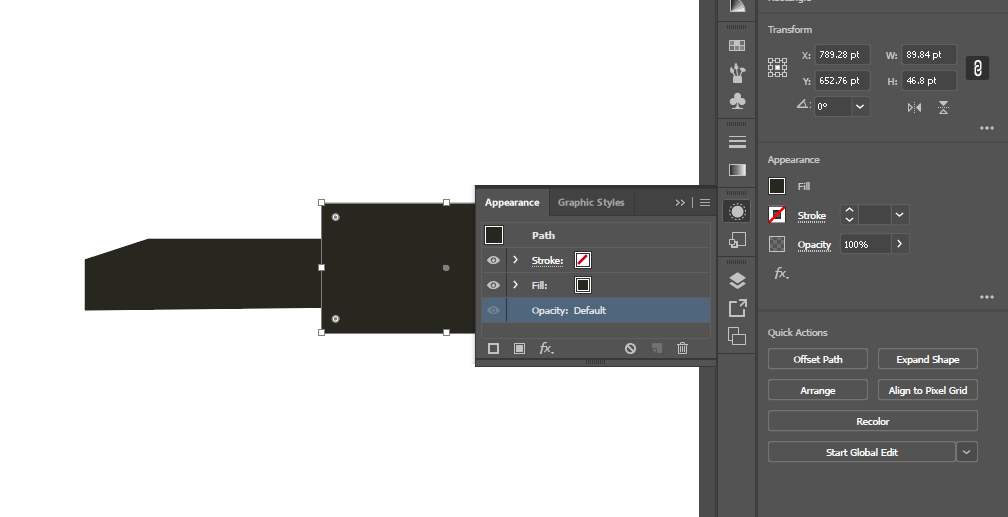
Task: Click the underlined Stroke link in Properties
Action: pyautogui.click(x=811, y=216)
